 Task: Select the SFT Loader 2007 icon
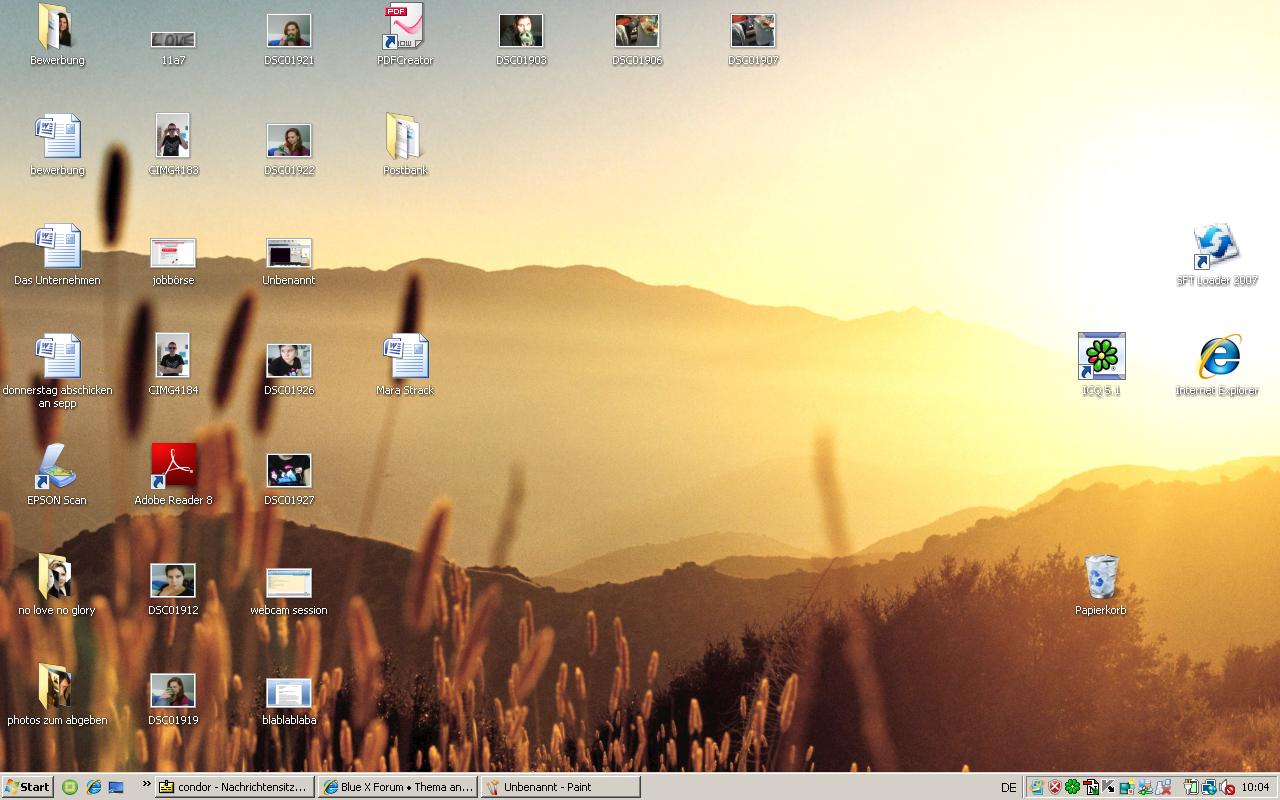pyautogui.click(x=1217, y=247)
